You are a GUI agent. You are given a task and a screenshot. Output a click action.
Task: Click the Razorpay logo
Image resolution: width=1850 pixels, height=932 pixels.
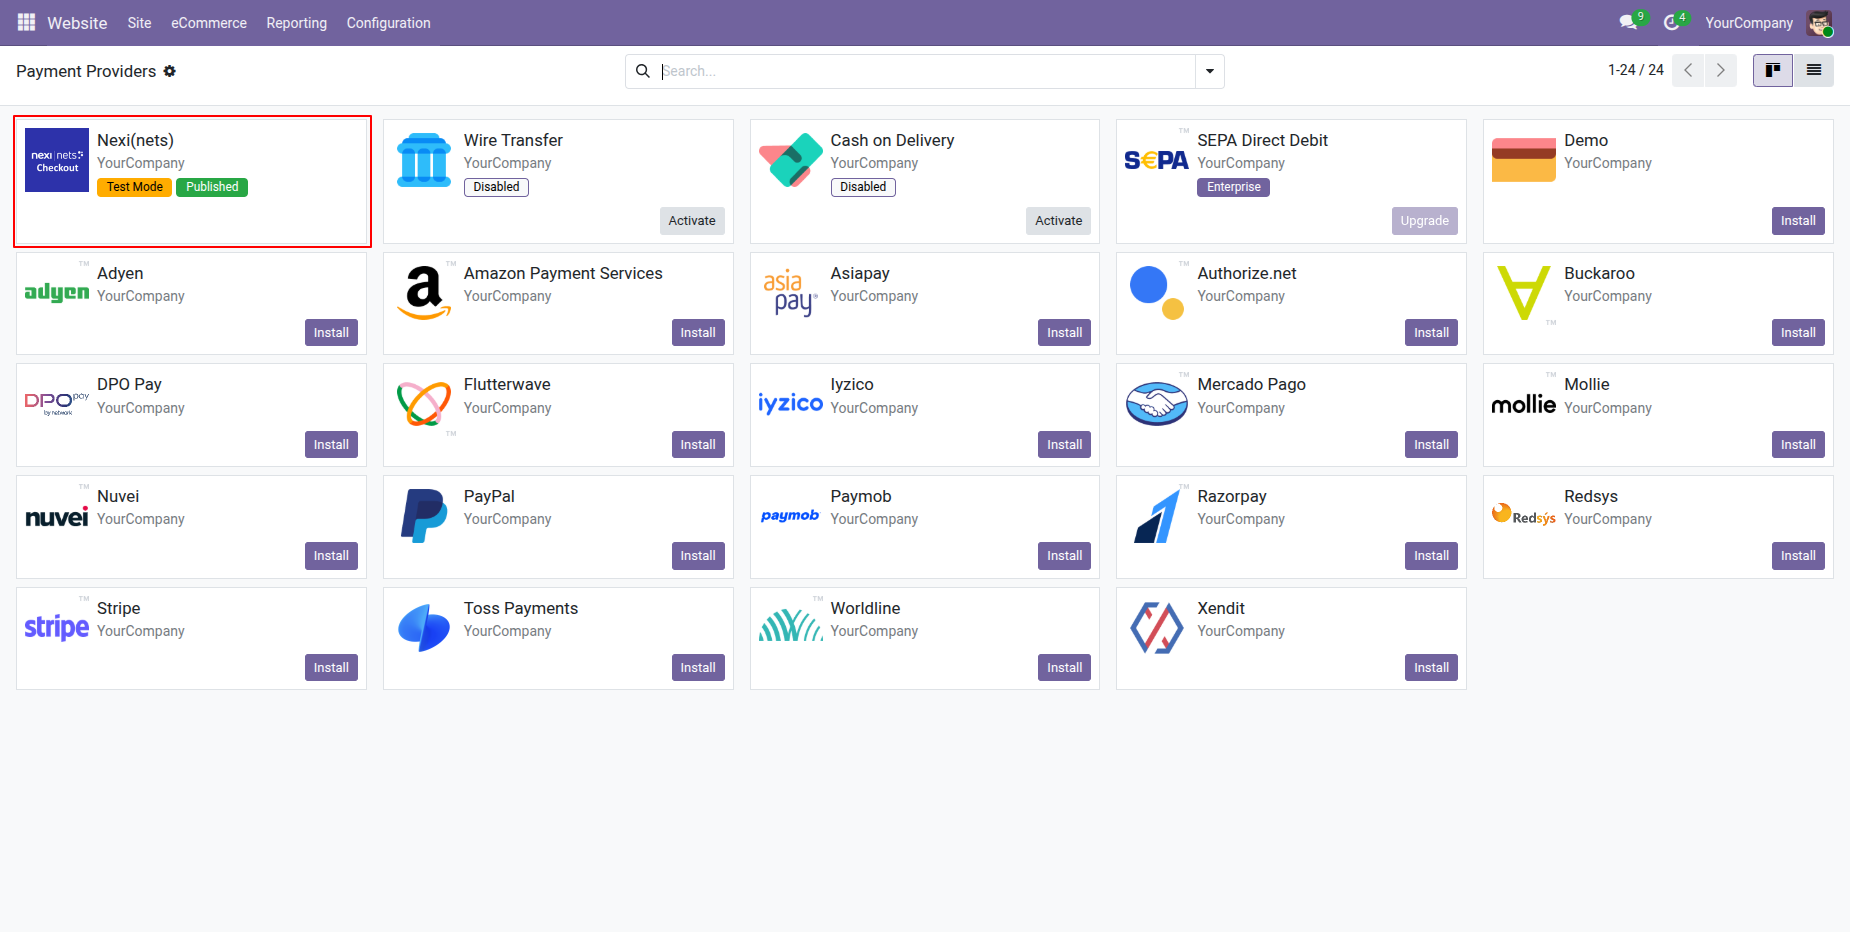[1156, 516]
